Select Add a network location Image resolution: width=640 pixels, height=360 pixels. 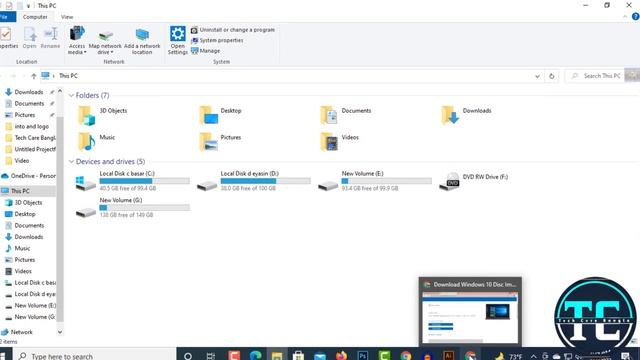tap(142, 40)
